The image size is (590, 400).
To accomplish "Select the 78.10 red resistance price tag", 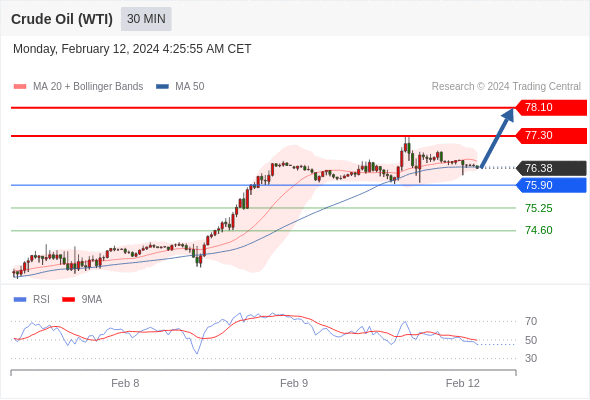I will tap(551, 108).
